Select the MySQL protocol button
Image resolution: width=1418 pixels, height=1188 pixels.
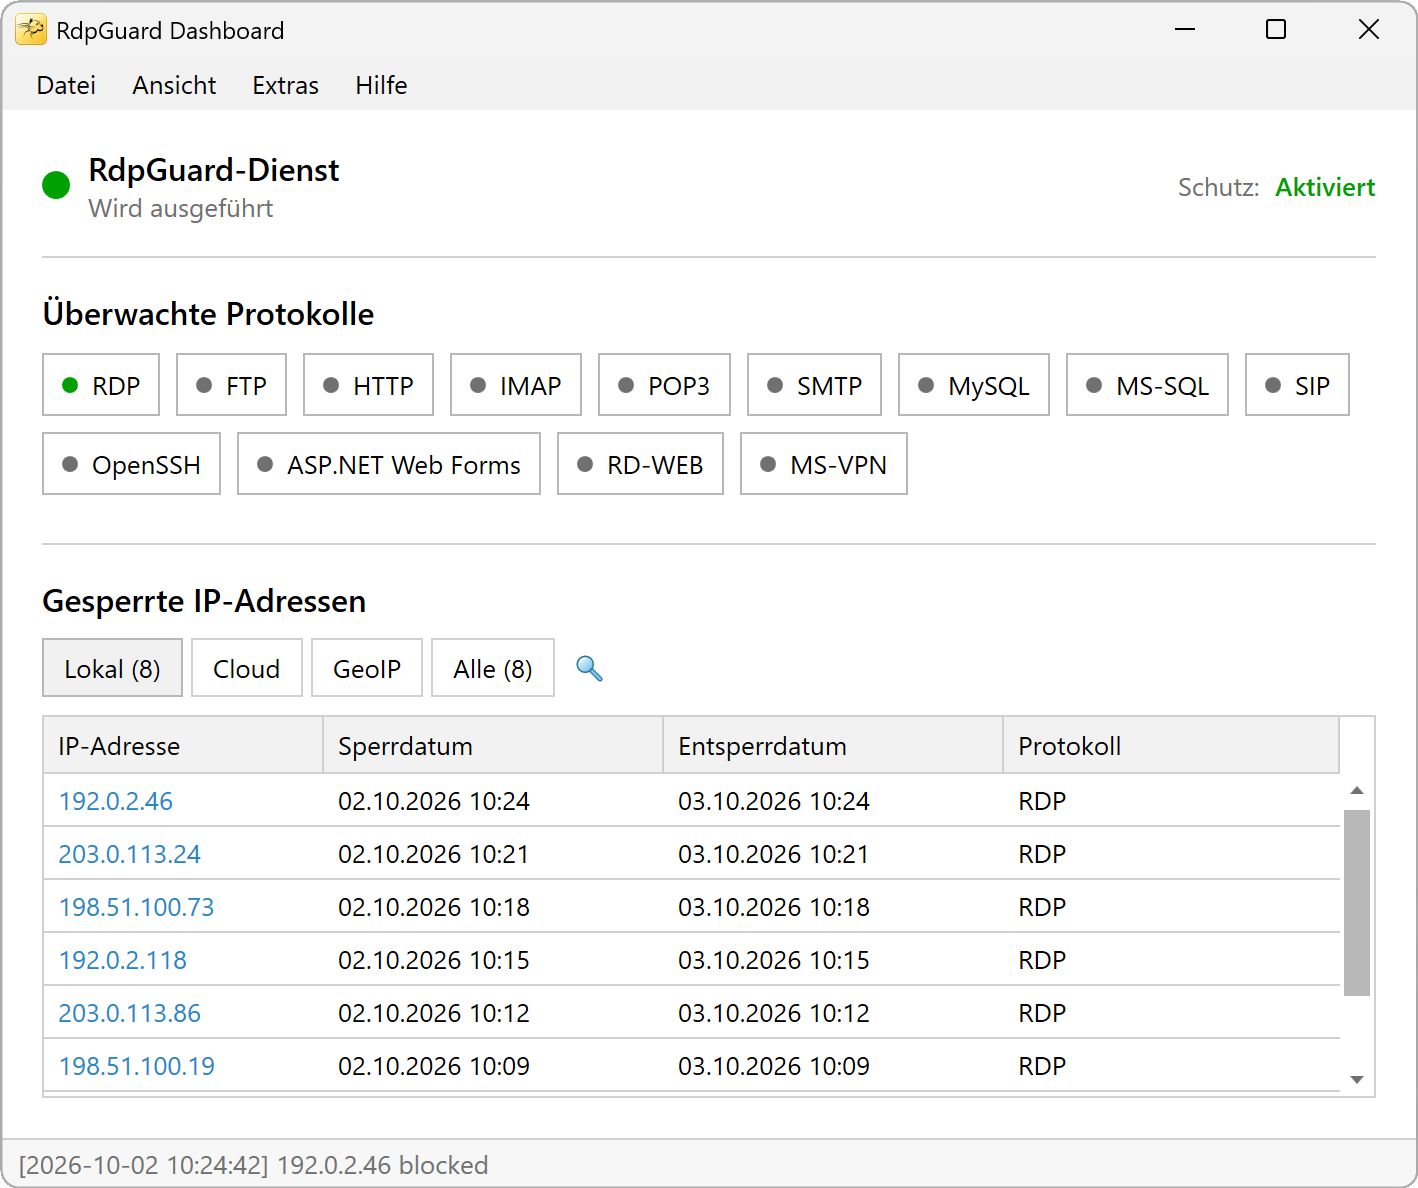click(974, 385)
